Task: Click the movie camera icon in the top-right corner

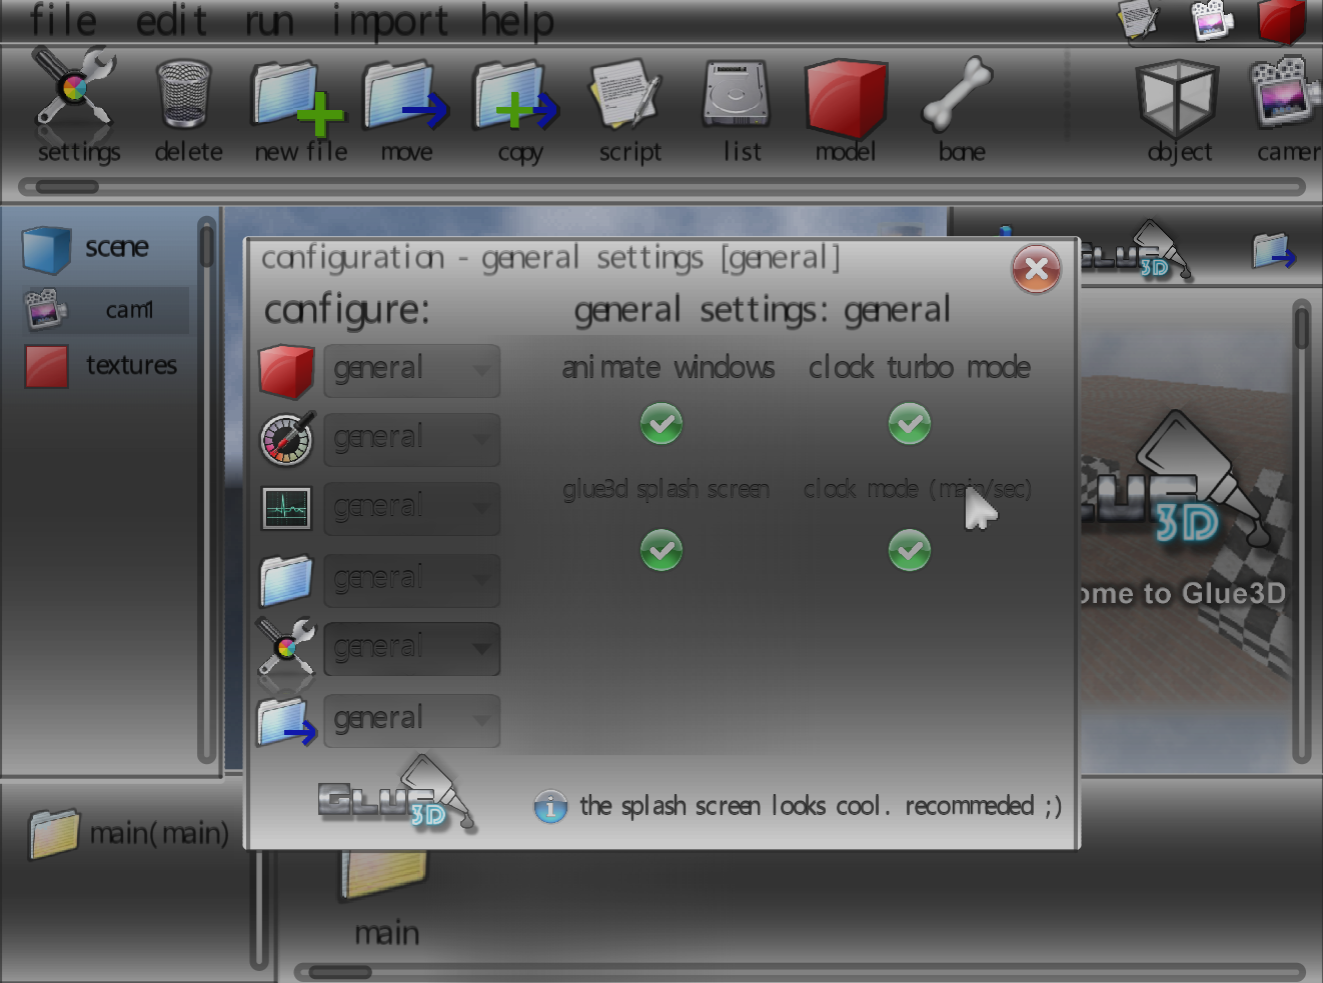Action: [1211, 20]
